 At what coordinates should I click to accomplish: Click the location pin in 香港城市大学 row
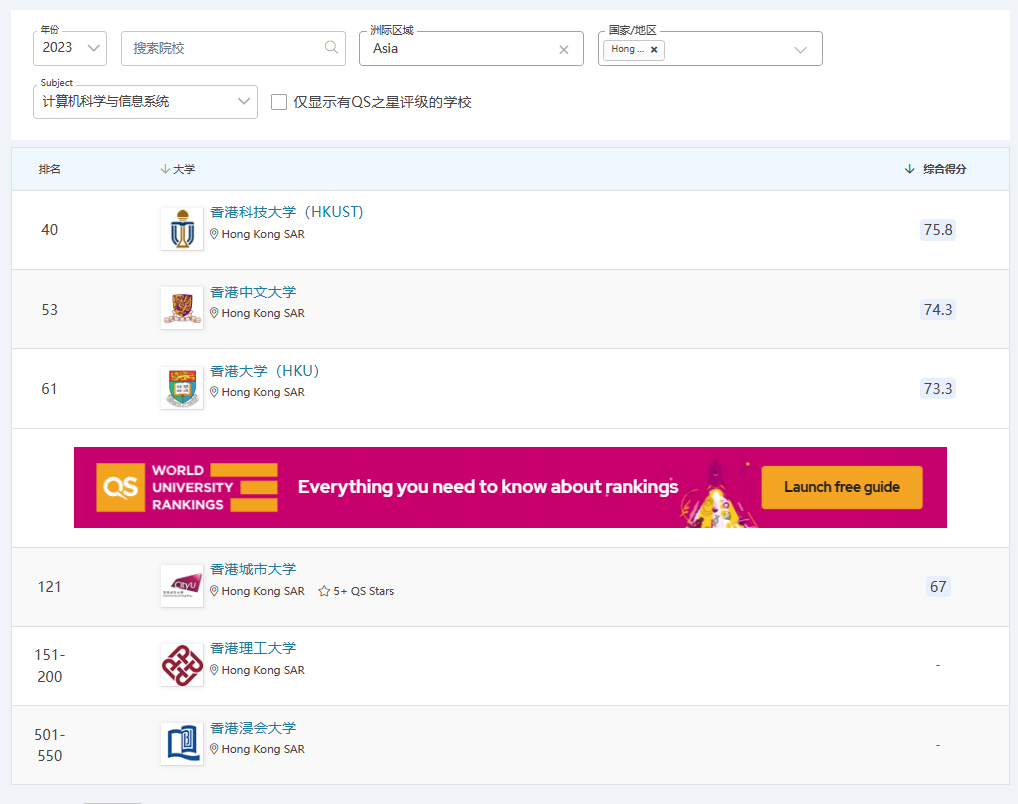click(214, 591)
